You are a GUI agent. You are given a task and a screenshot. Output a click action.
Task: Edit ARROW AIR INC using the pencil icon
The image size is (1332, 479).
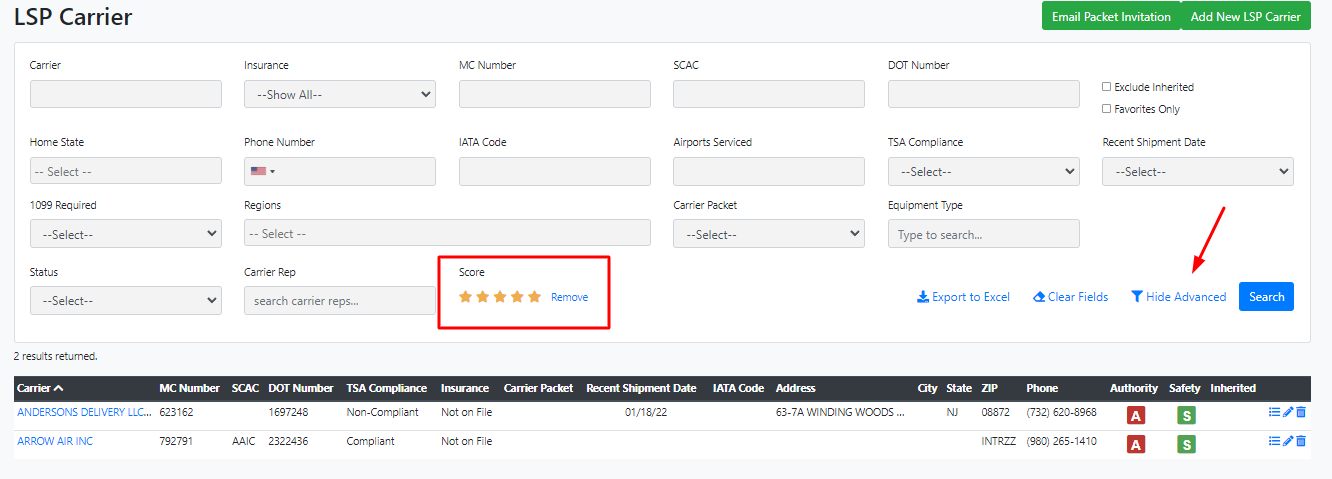(x=1288, y=441)
